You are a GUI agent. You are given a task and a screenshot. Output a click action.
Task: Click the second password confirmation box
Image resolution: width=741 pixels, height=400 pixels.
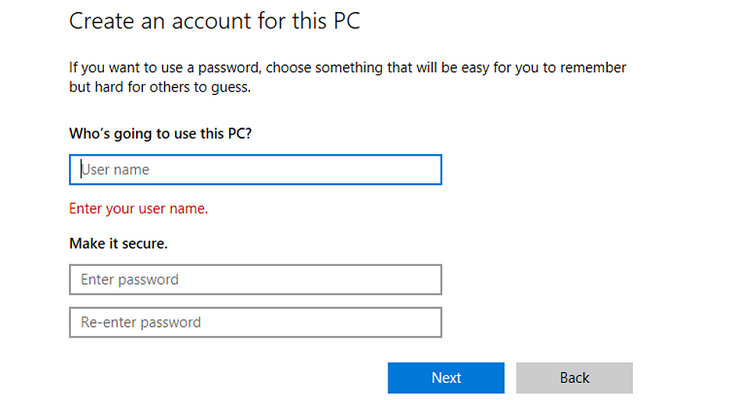click(x=255, y=322)
